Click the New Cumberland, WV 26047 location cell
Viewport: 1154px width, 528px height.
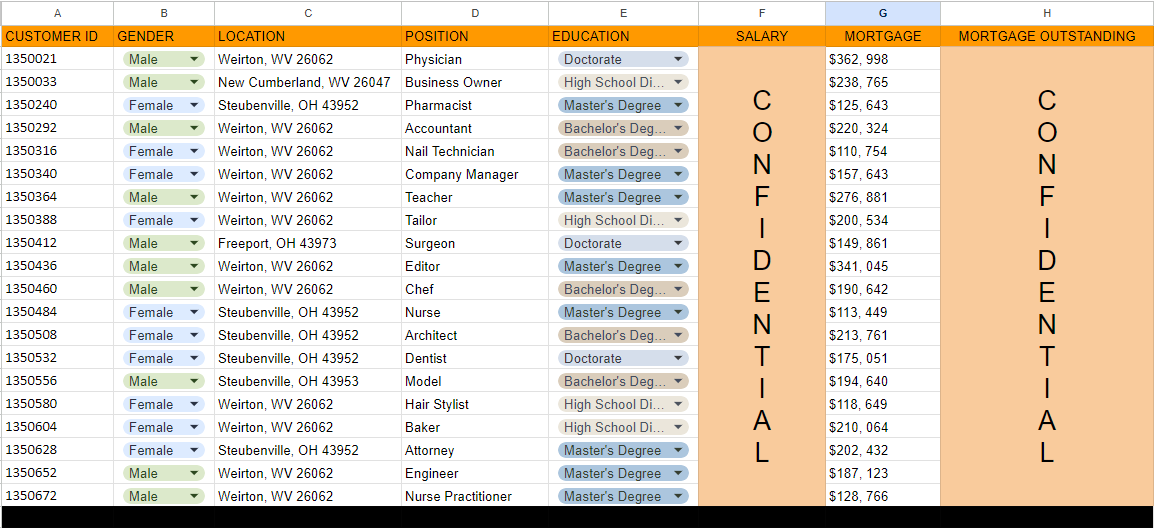pyautogui.click(x=307, y=82)
